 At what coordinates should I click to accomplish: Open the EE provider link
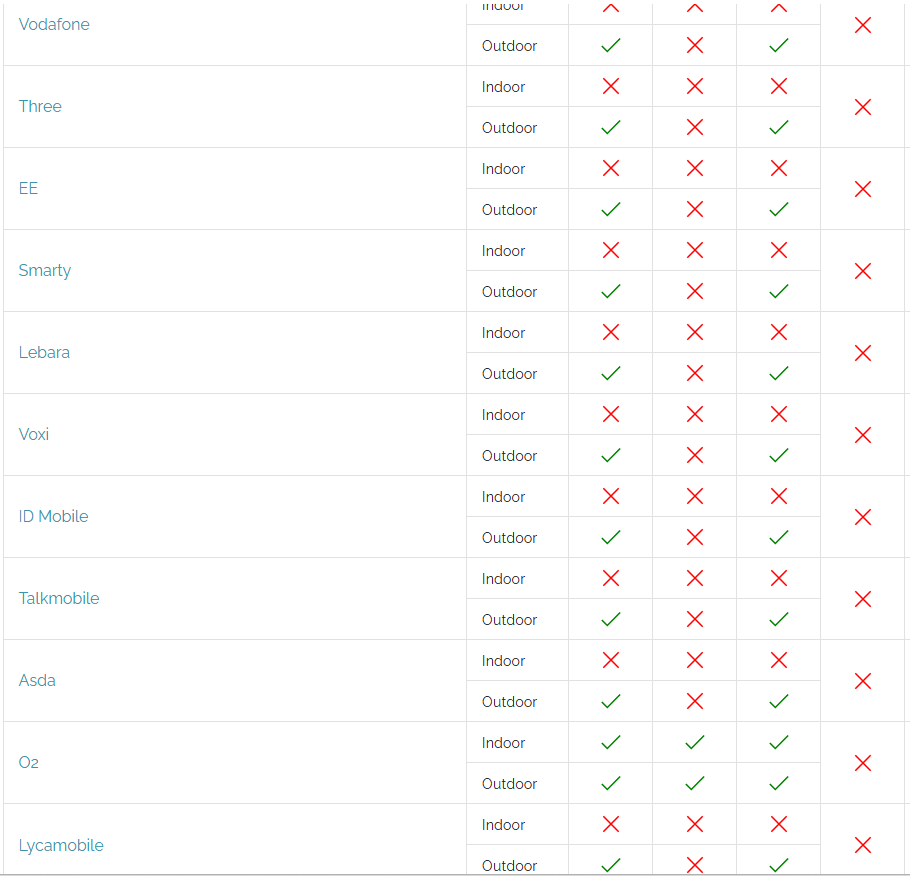[x=28, y=188]
